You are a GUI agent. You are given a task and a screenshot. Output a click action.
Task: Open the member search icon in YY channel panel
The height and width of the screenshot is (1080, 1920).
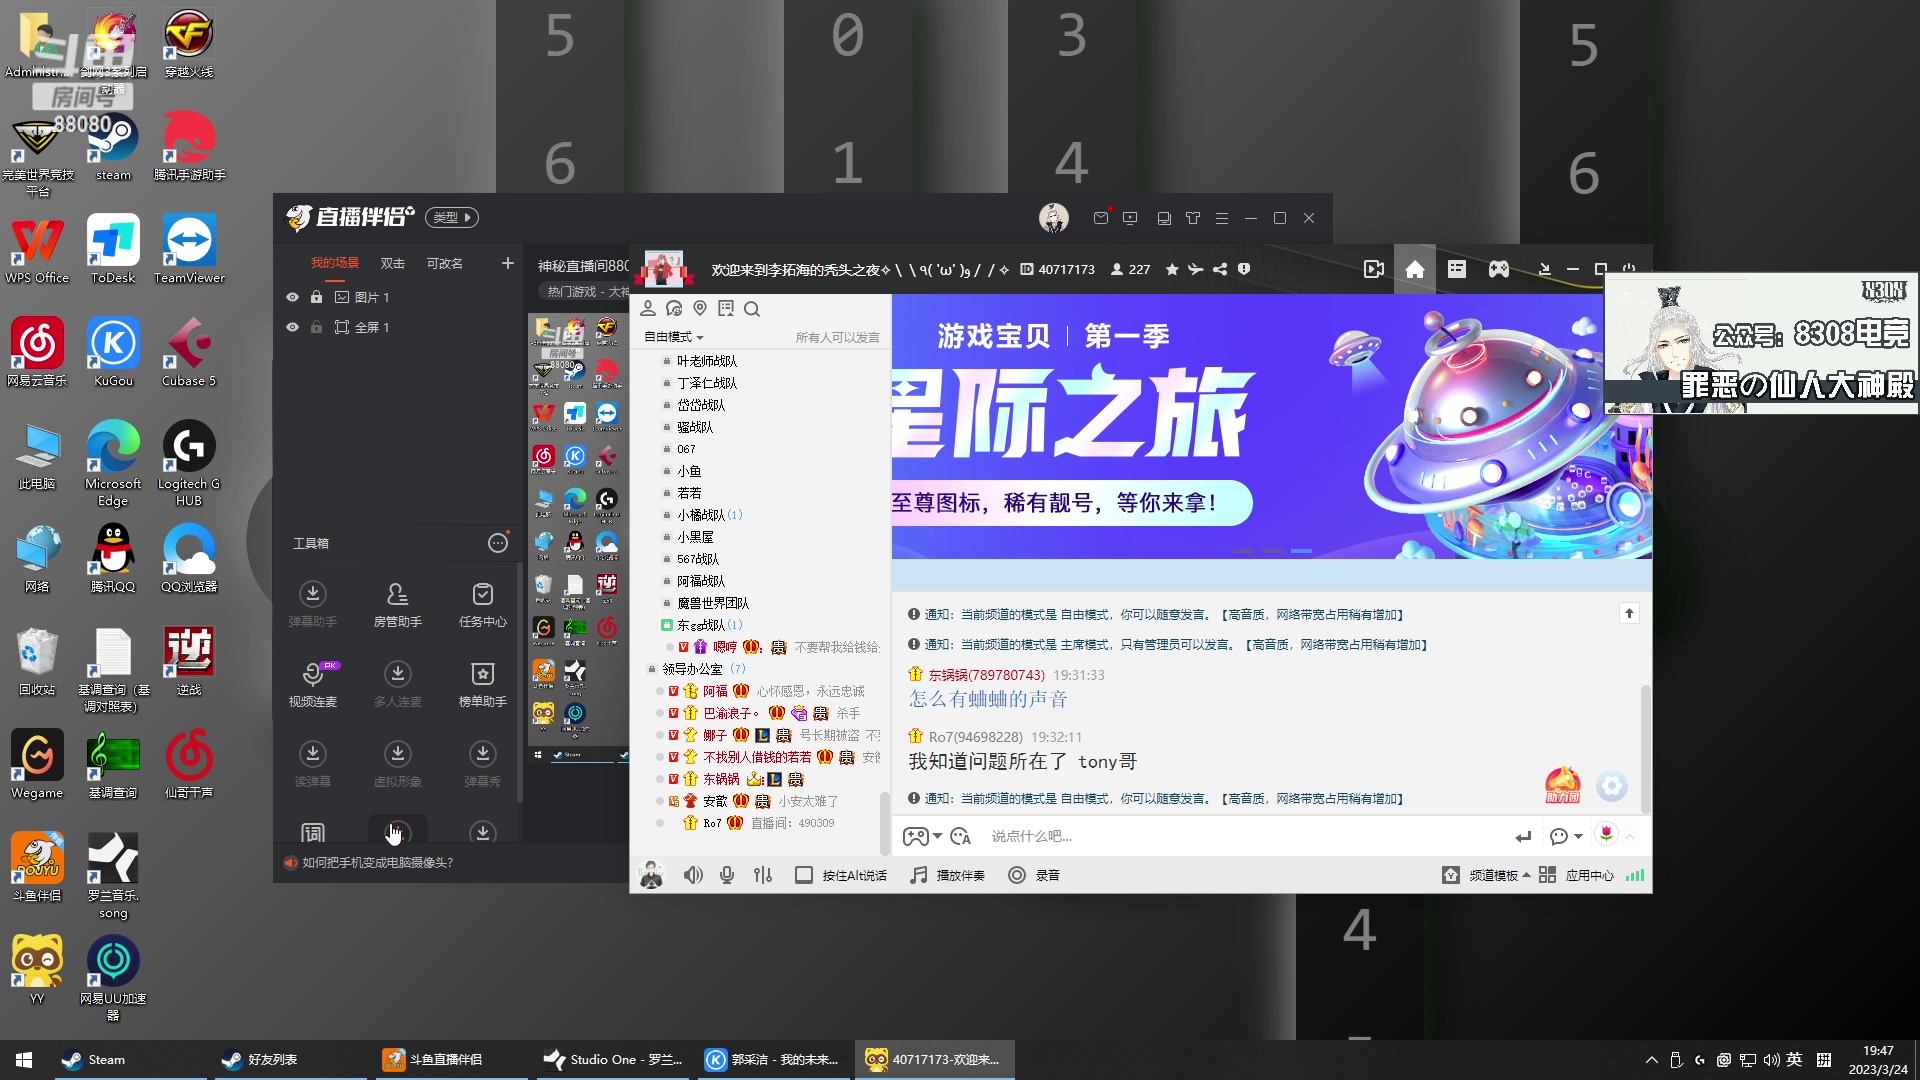752,309
